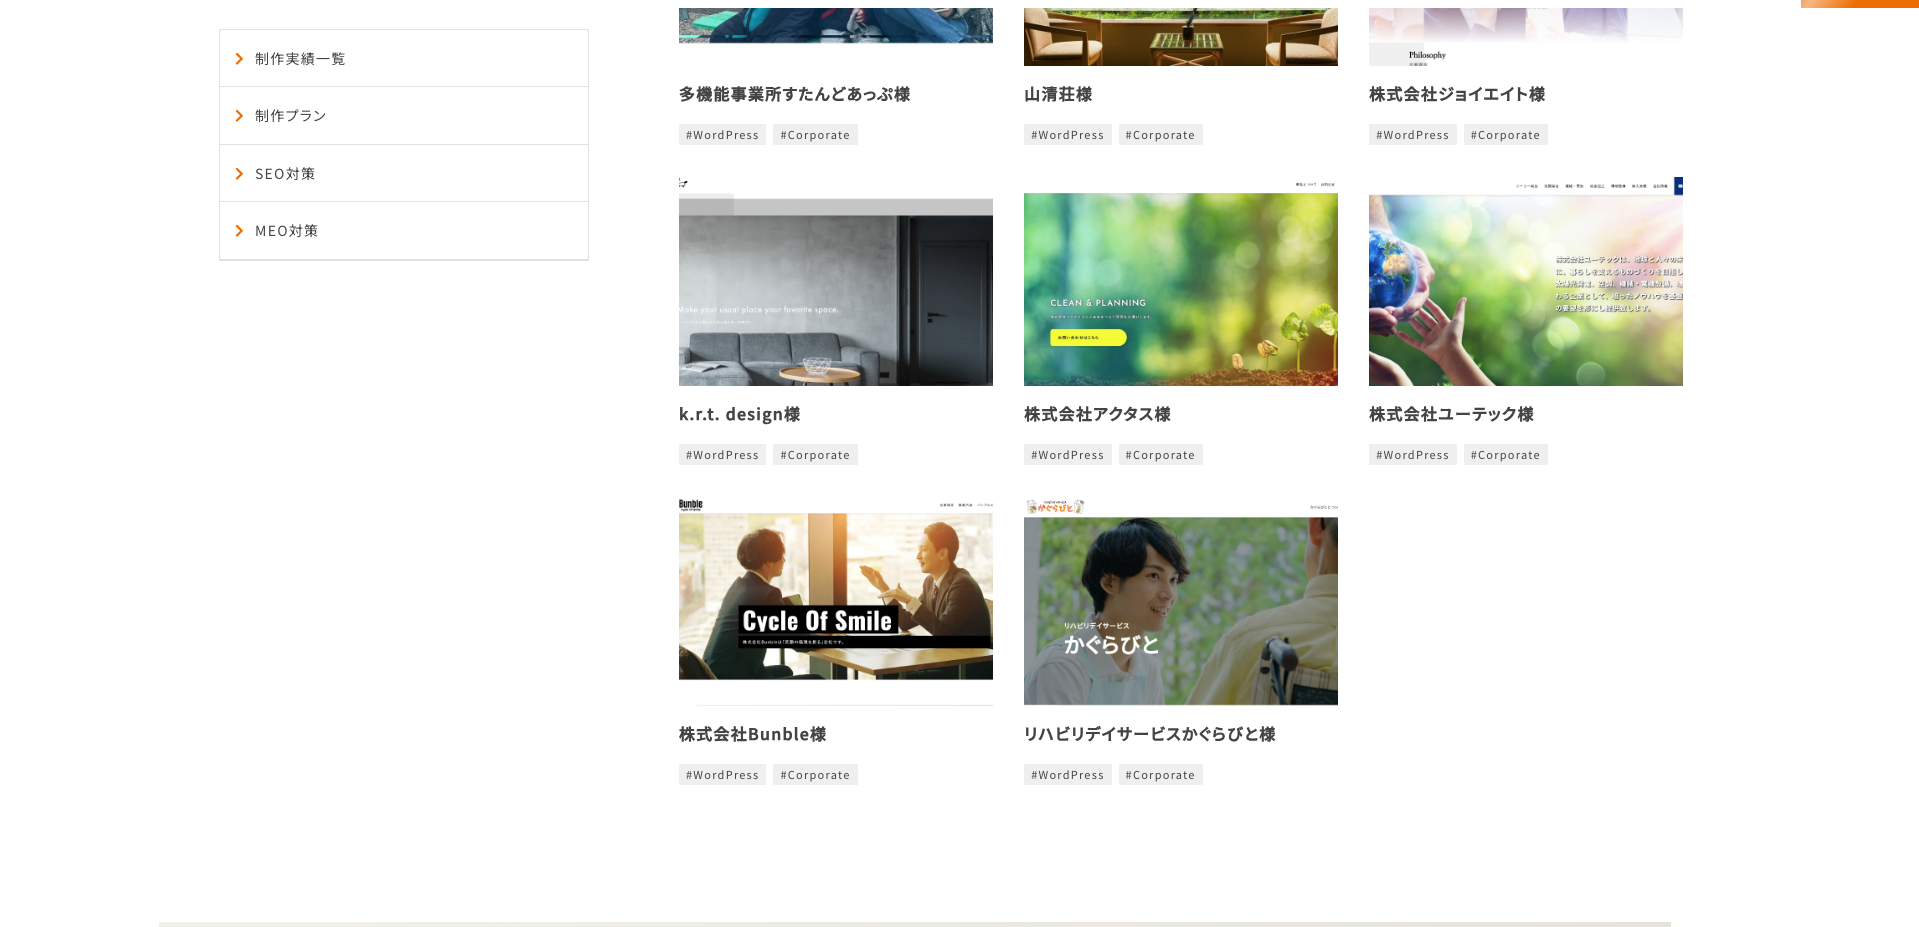
Task: Click the #Corporate tag under 株式会社ユーテック様
Action: [x=1505, y=454]
